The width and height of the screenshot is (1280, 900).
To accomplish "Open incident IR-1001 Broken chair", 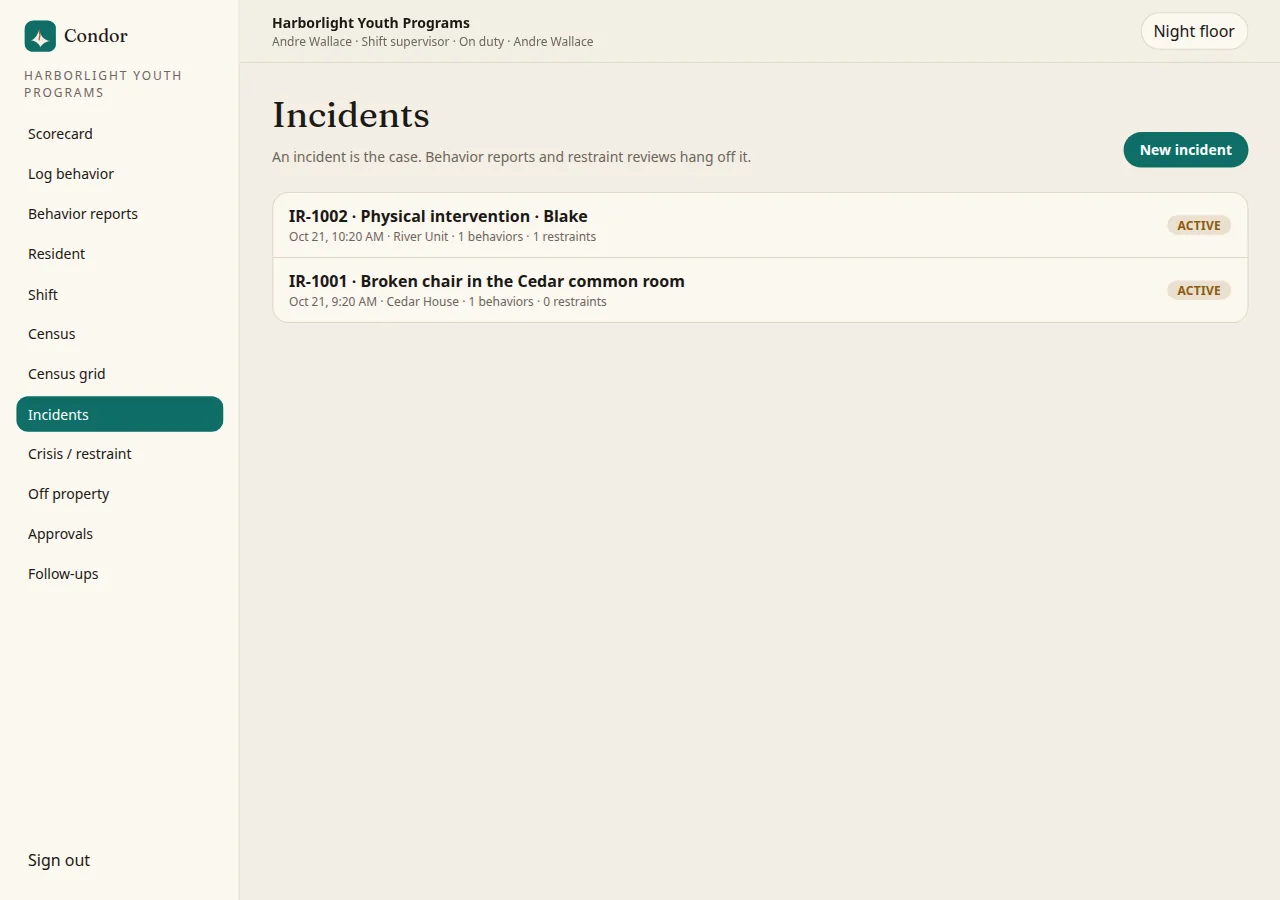I will [x=760, y=290].
